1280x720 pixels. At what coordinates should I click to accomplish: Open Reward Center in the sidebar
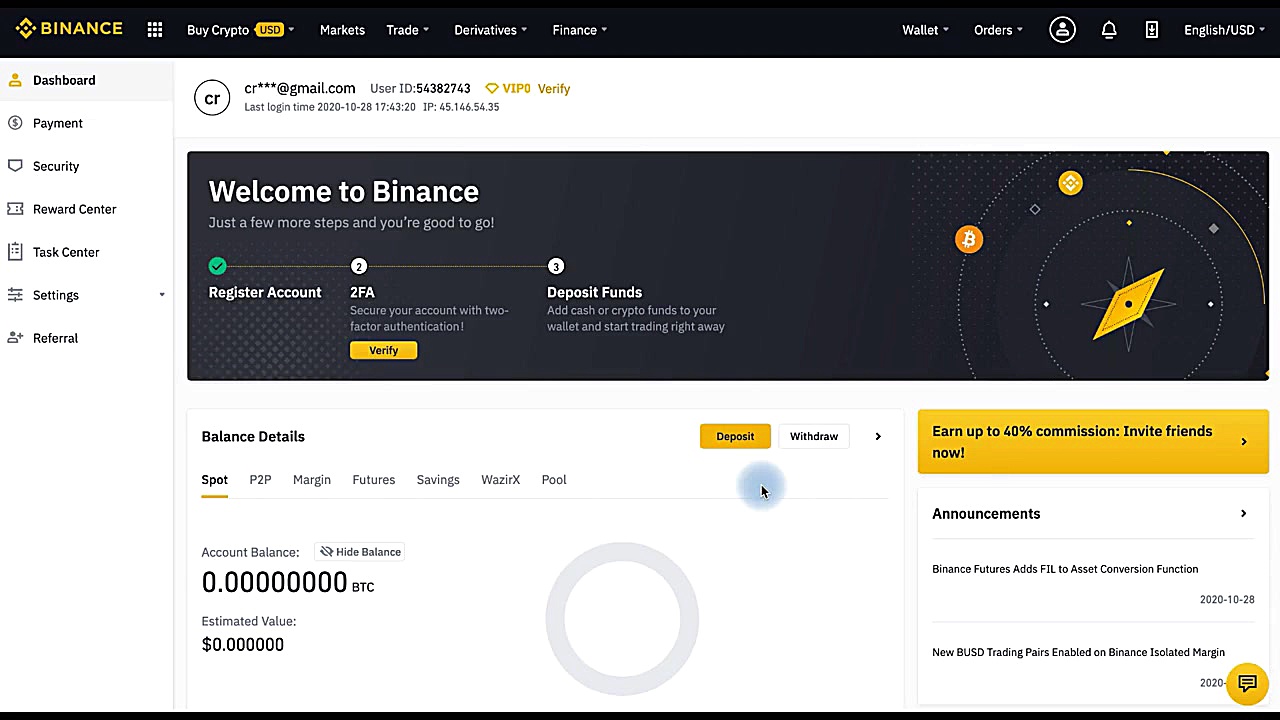pyautogui.click(x=75, y=209)
